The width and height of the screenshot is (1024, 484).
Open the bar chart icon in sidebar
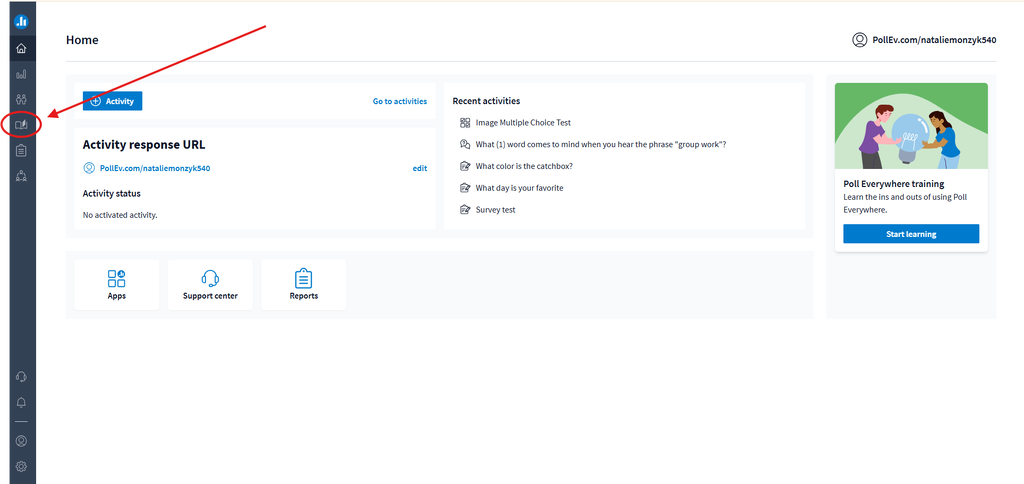click(x=21, y=74)
